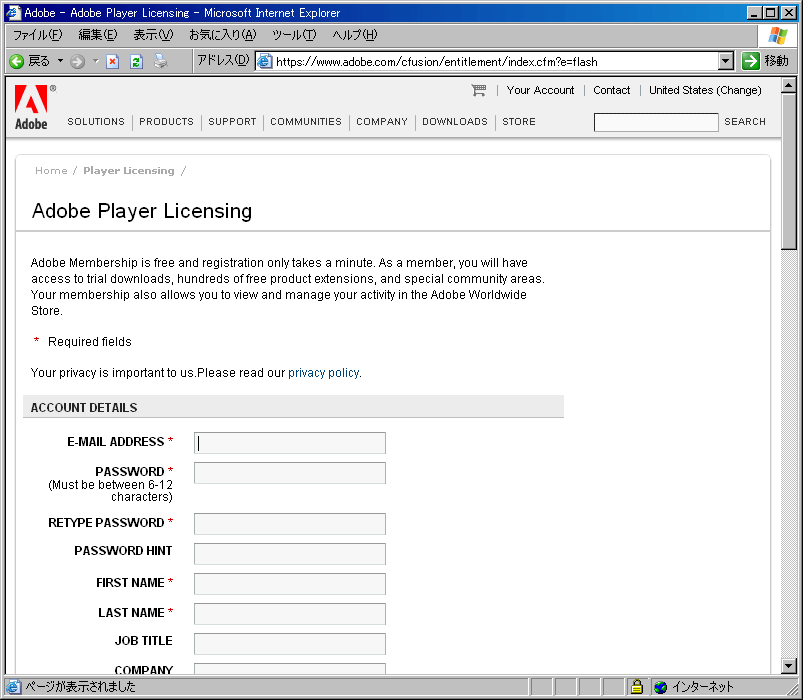
Task: Click the IE icon in title bar
Action: (x=13, y=13)
